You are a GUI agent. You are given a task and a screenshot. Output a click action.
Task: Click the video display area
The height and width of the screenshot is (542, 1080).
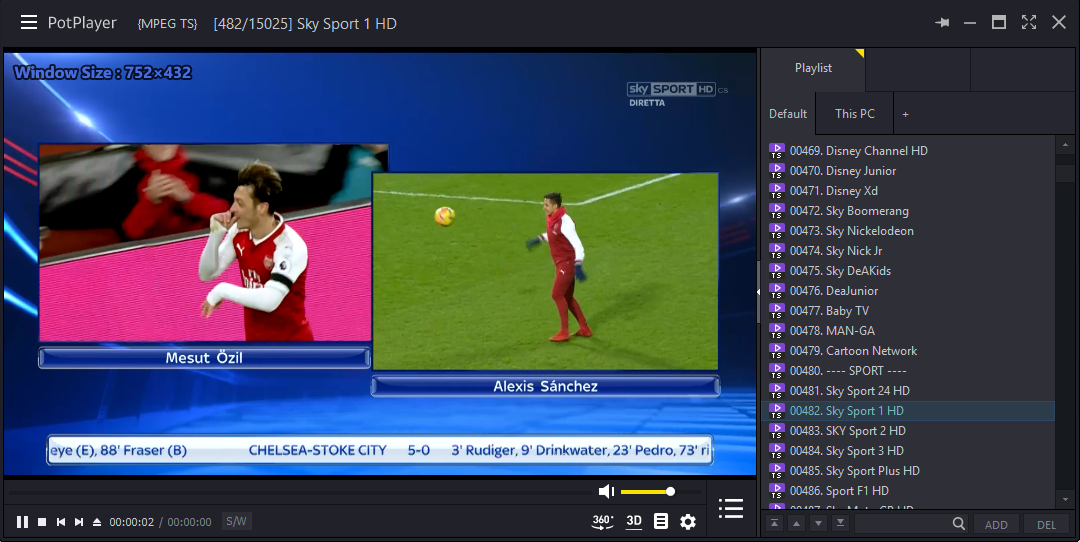(x=380, y=264)
